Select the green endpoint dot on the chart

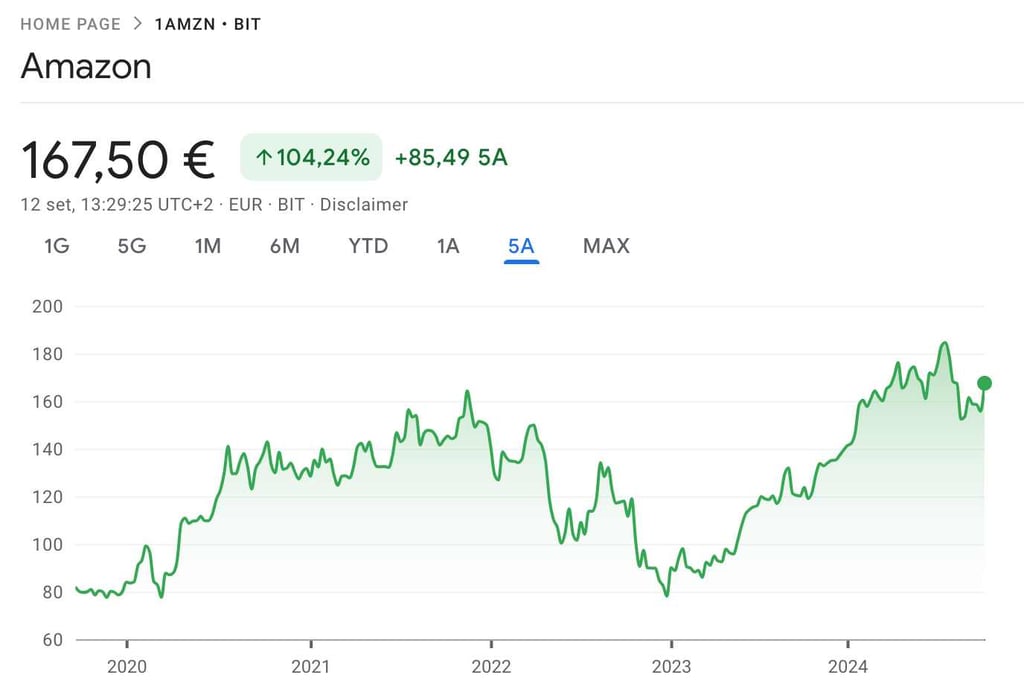click(x=987, y=381)
